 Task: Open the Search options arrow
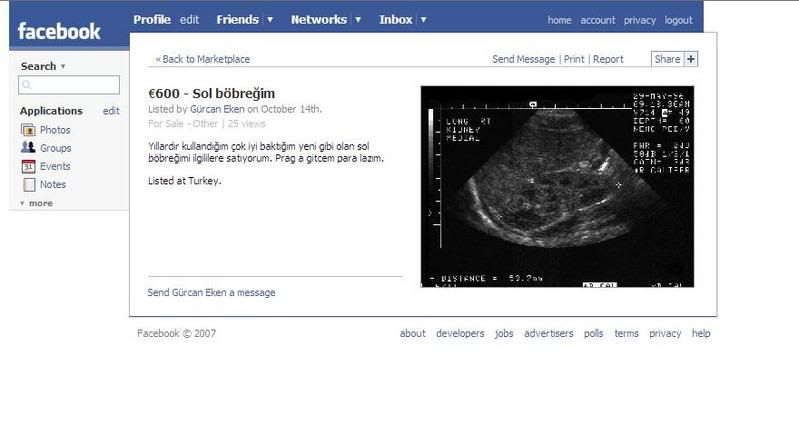(63, 67)
